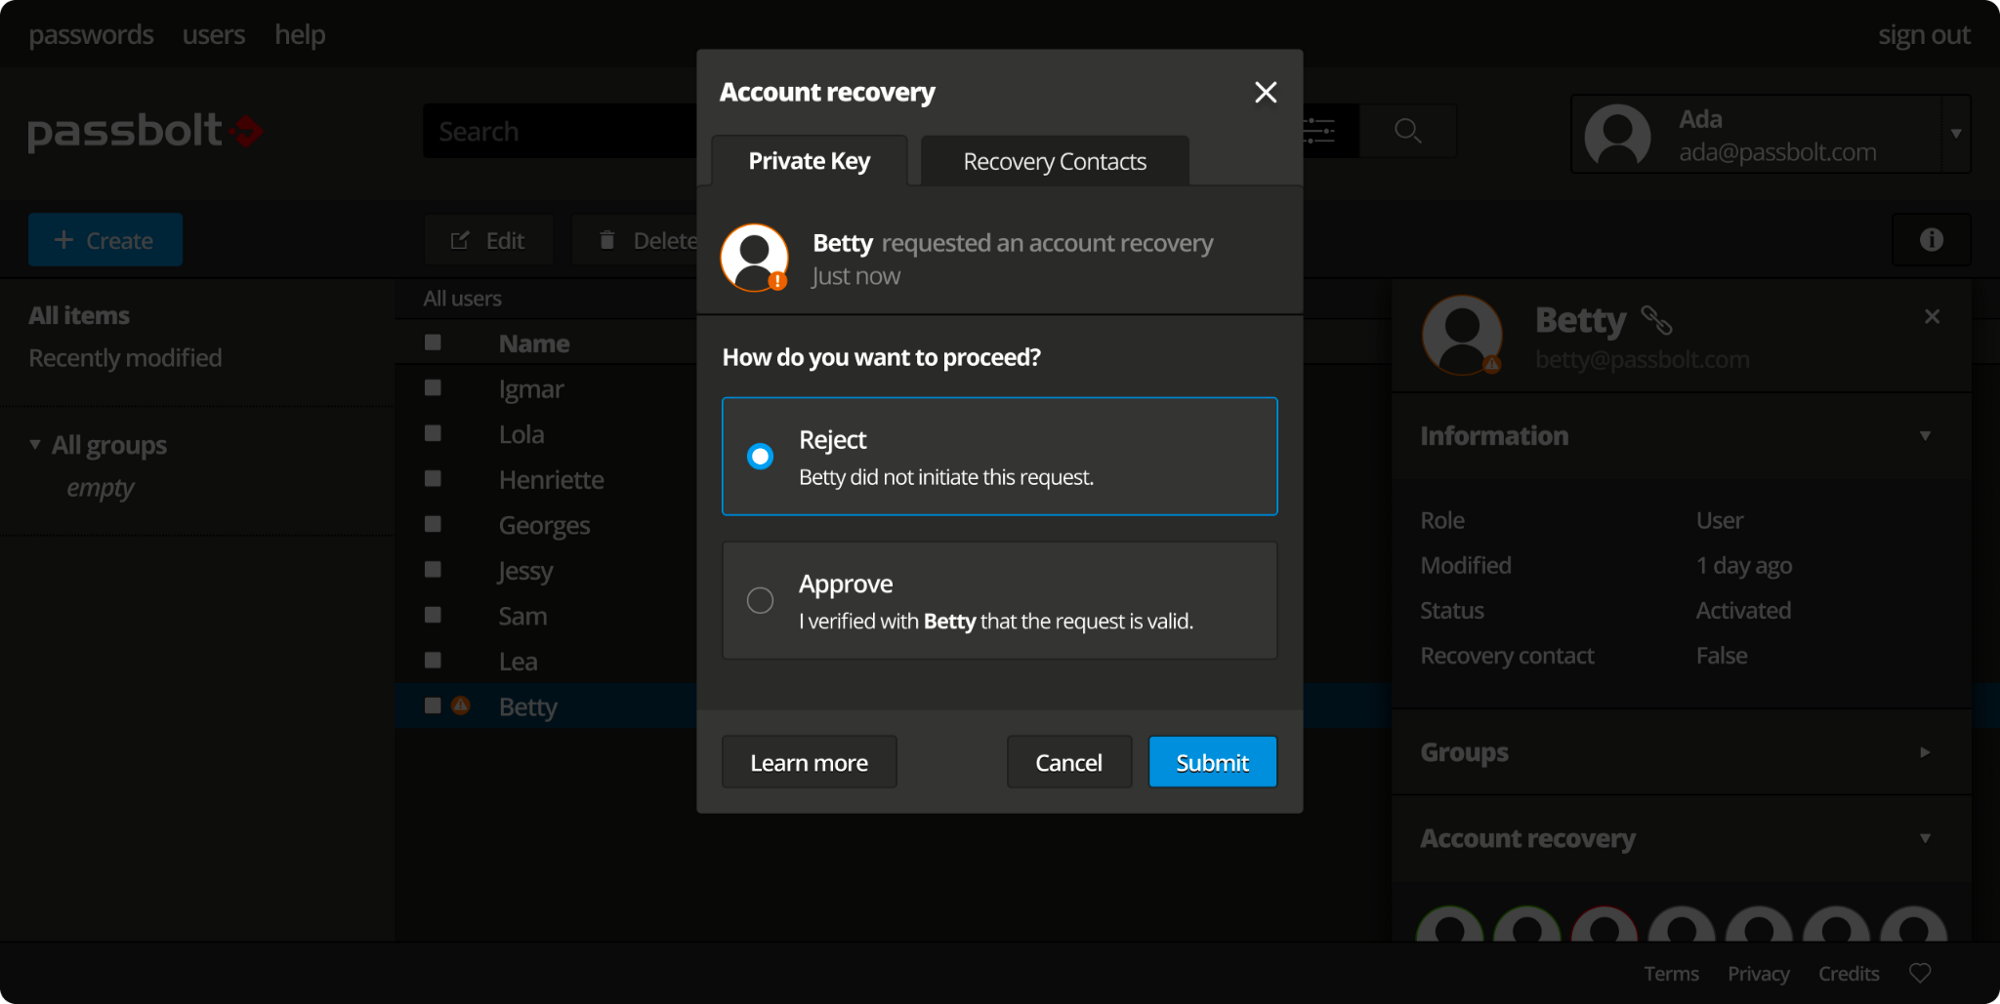Screen dimensions: 2000x1004
Task: Collapse the Account recovery sidebar section
Action: coord(1925,838)
